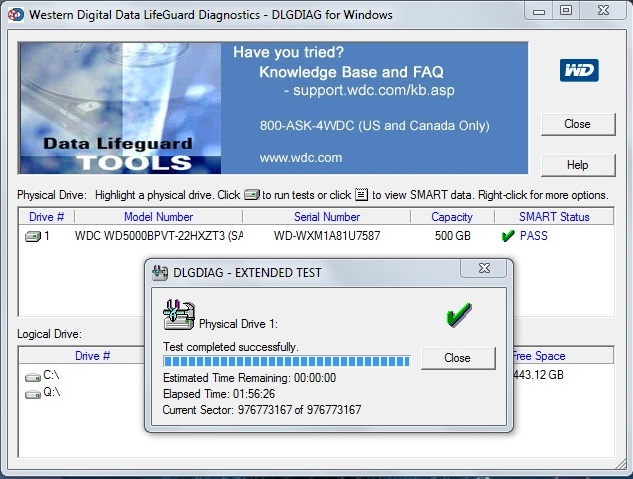Click the window resize grip corner
Viewport: 633px width, 479px height.
tap(621, 465)
